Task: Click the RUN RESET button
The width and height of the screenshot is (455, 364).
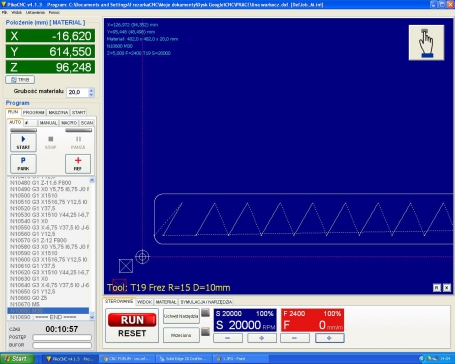Action: 132,326
